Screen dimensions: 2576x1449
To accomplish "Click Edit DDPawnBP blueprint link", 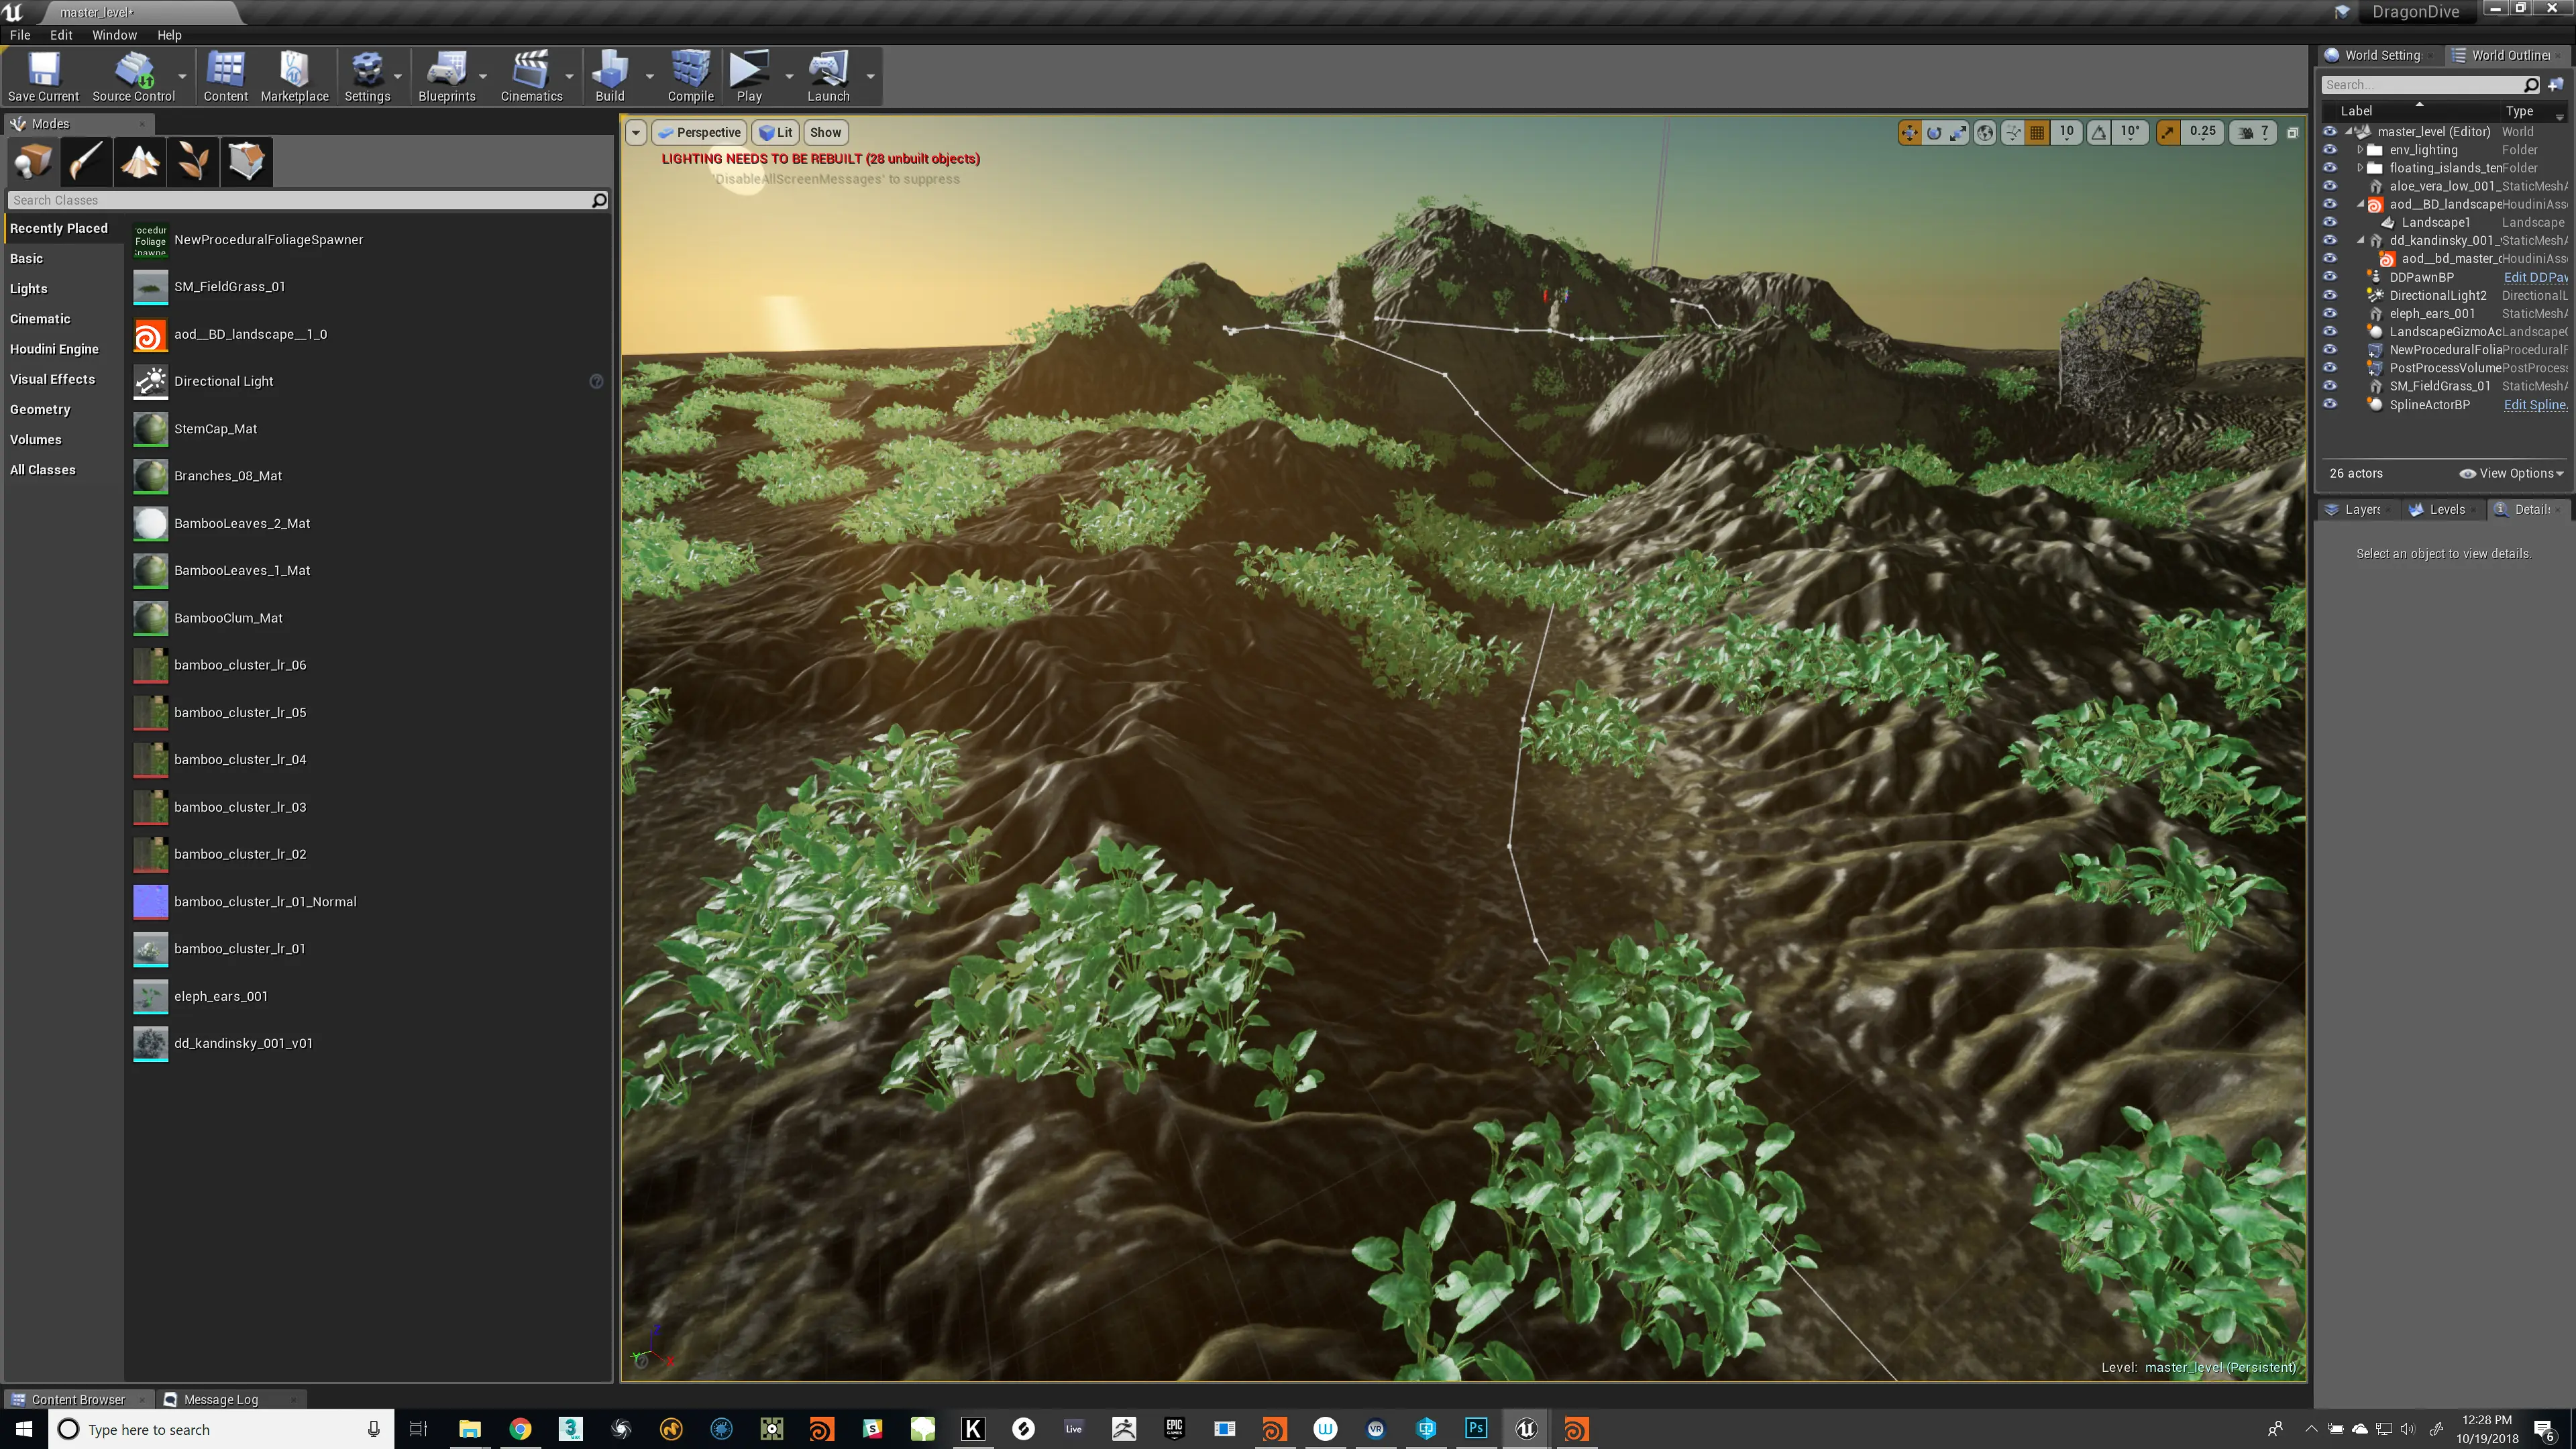I will pyautogui.click(x=2535, y=277).
